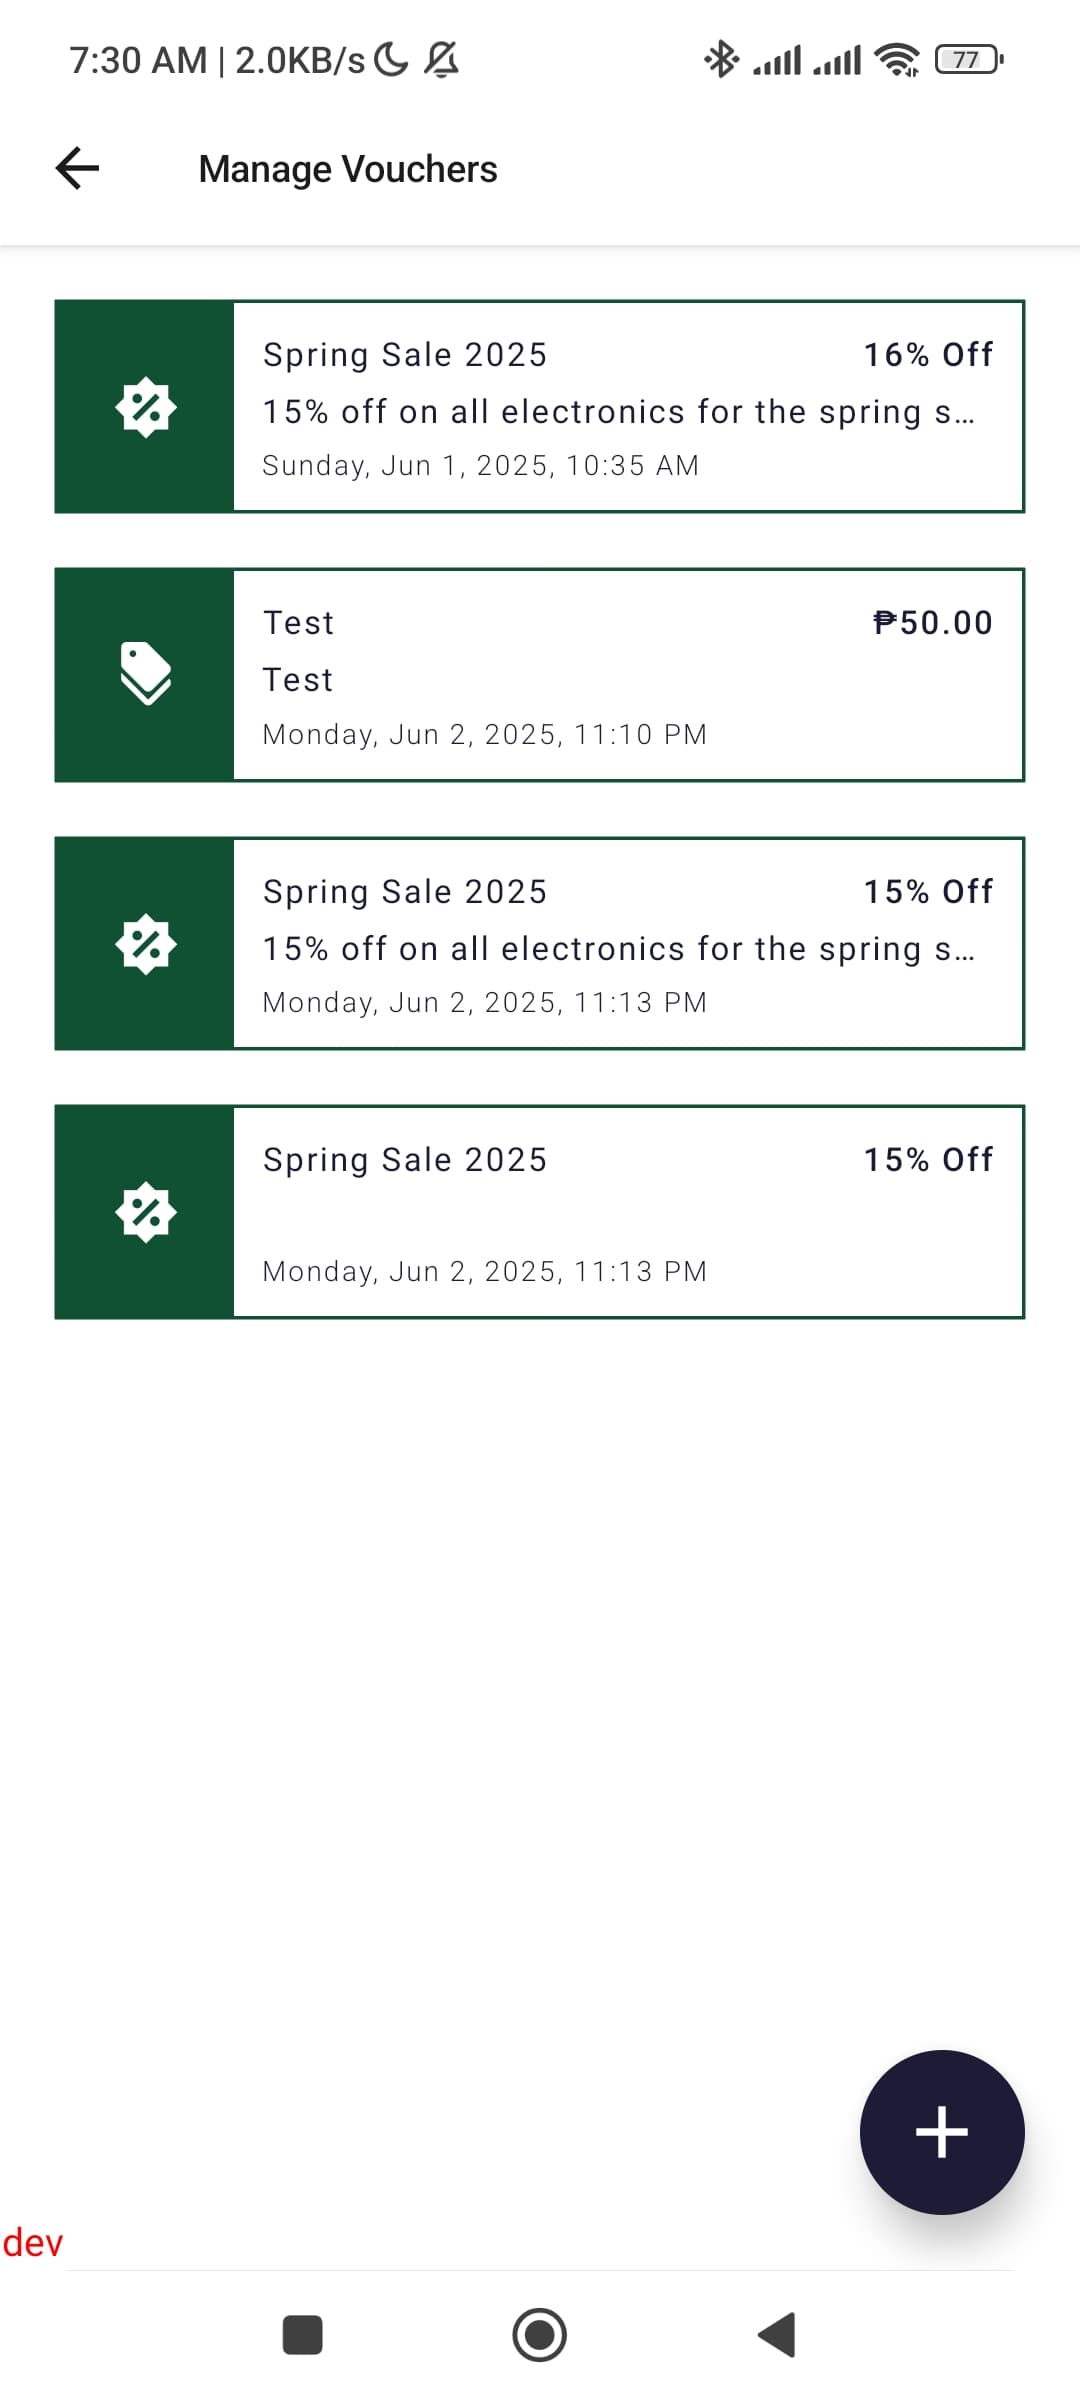Tap the Manage Vouchers title

coord(348,169)
